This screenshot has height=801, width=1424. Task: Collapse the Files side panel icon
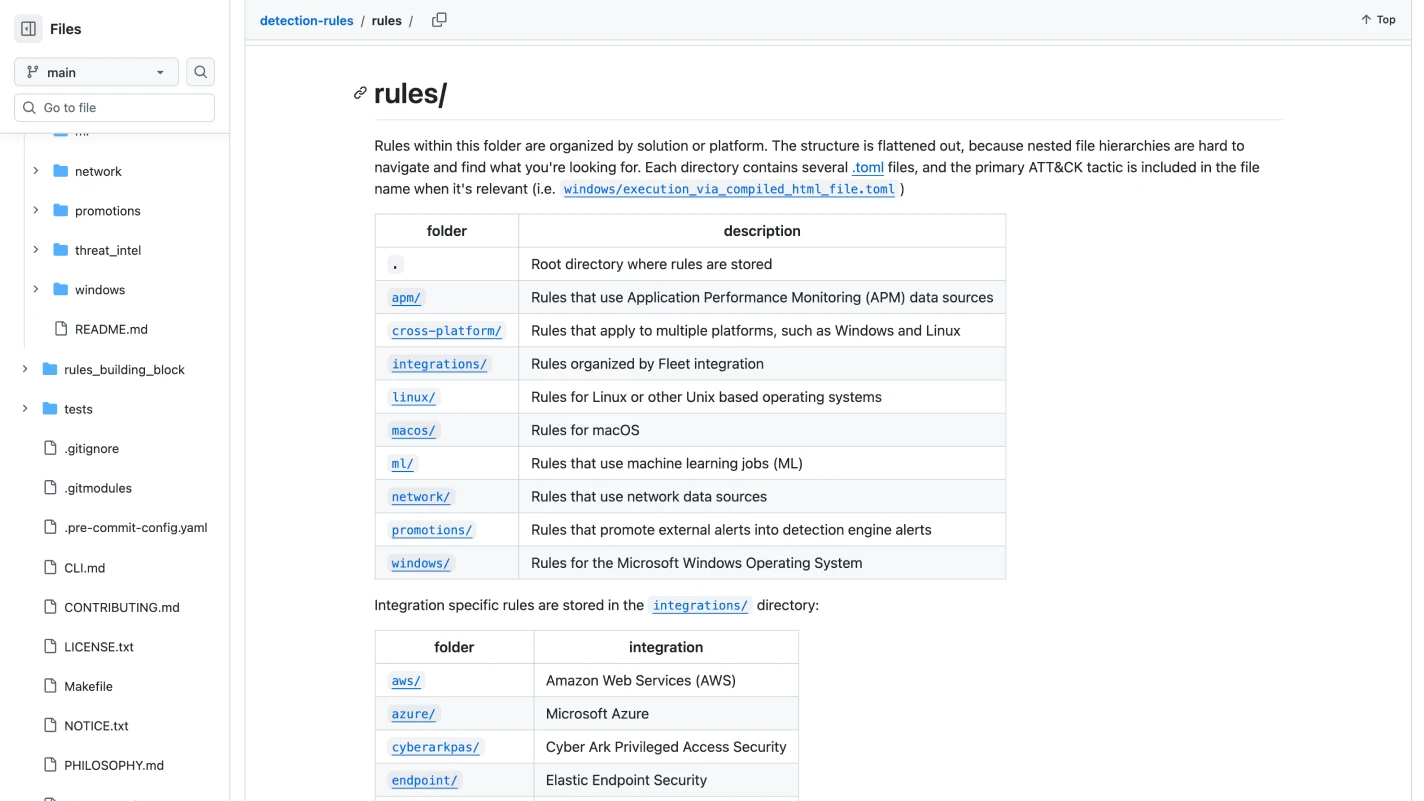point(29,29)
